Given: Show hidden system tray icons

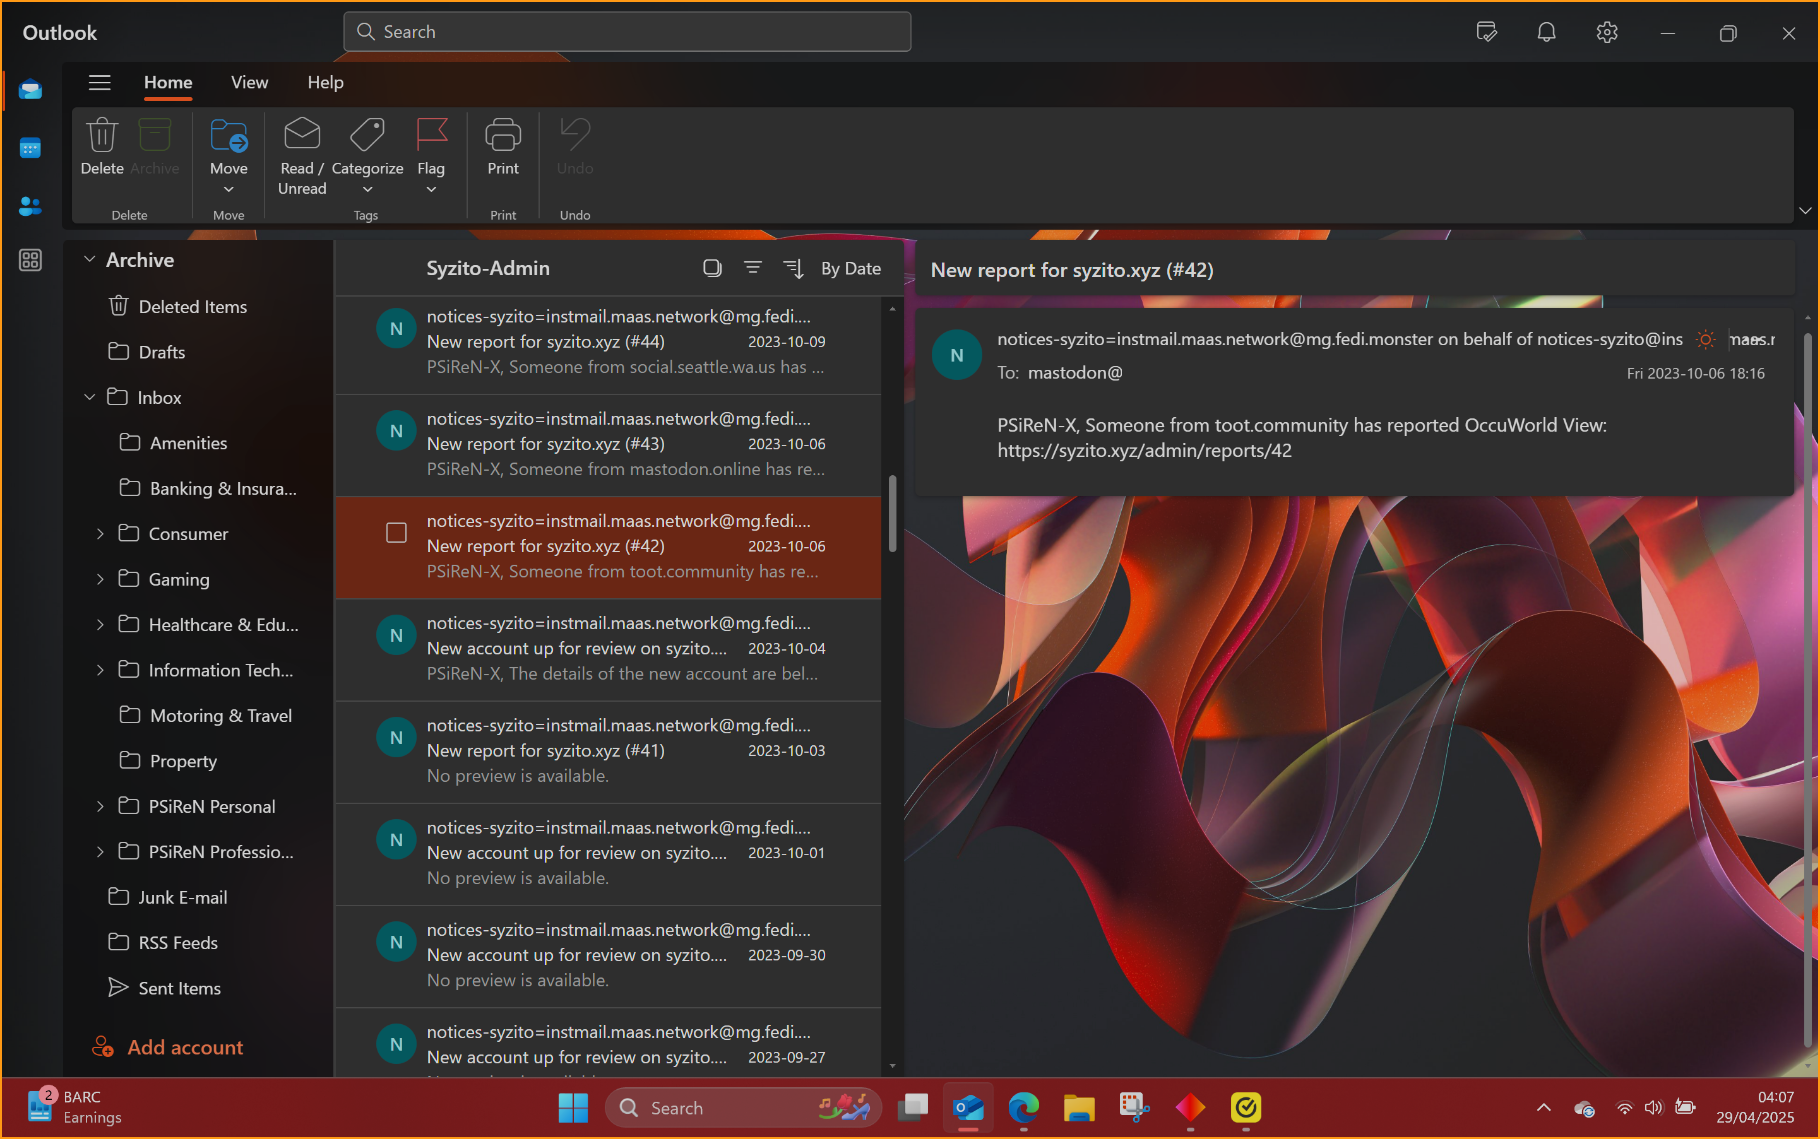Looking at the screenshot, I should tap(1544, 1107).
